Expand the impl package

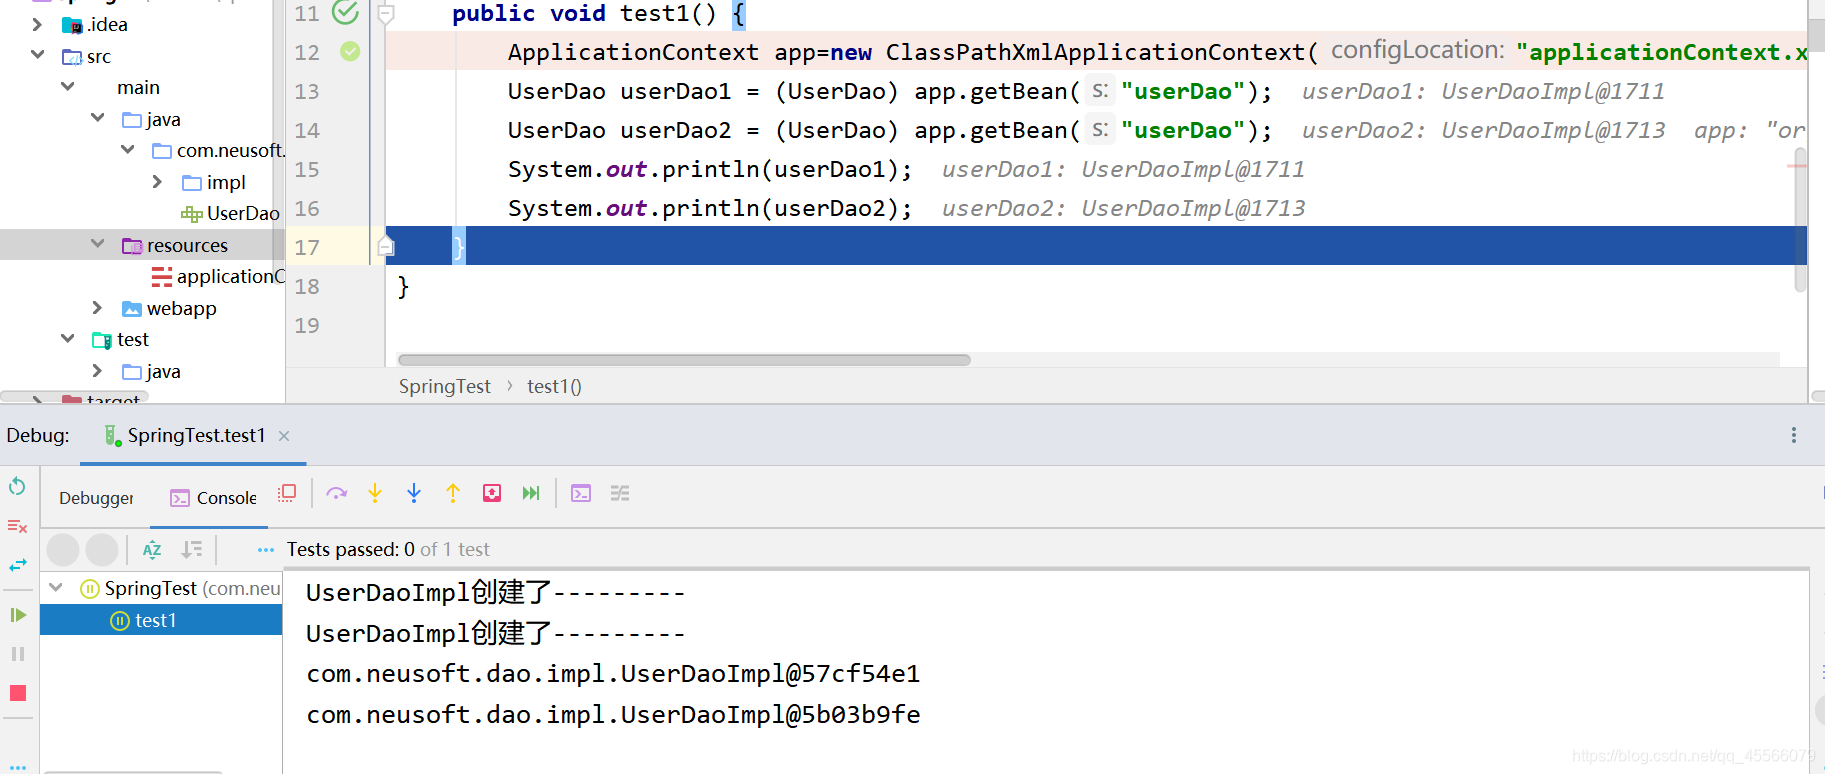pyautogui.click(x=157, y=182)
